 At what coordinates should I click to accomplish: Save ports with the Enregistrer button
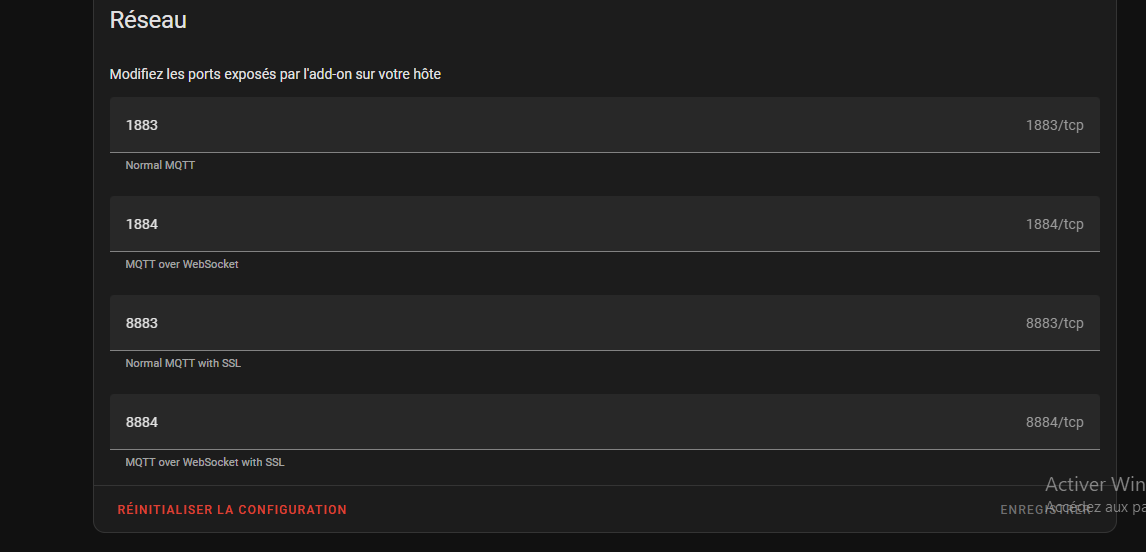pyautogui.click(x=1045, y=510)
